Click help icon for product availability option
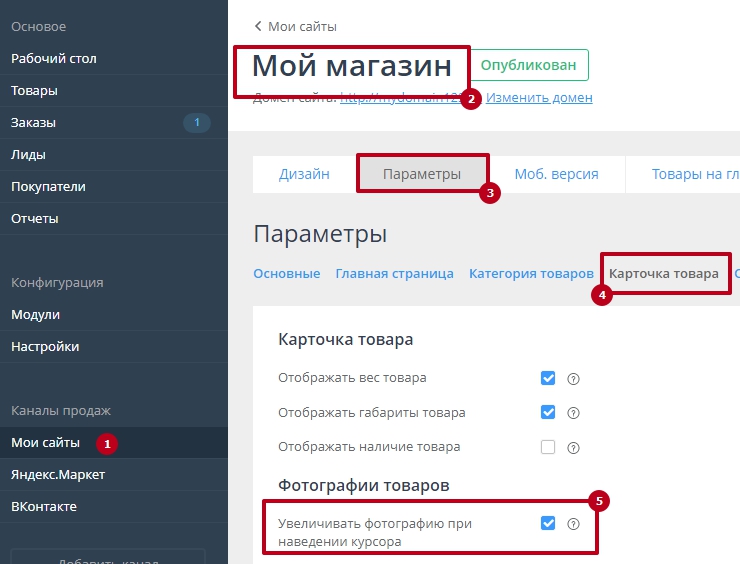740x564 pixels. 574,447
